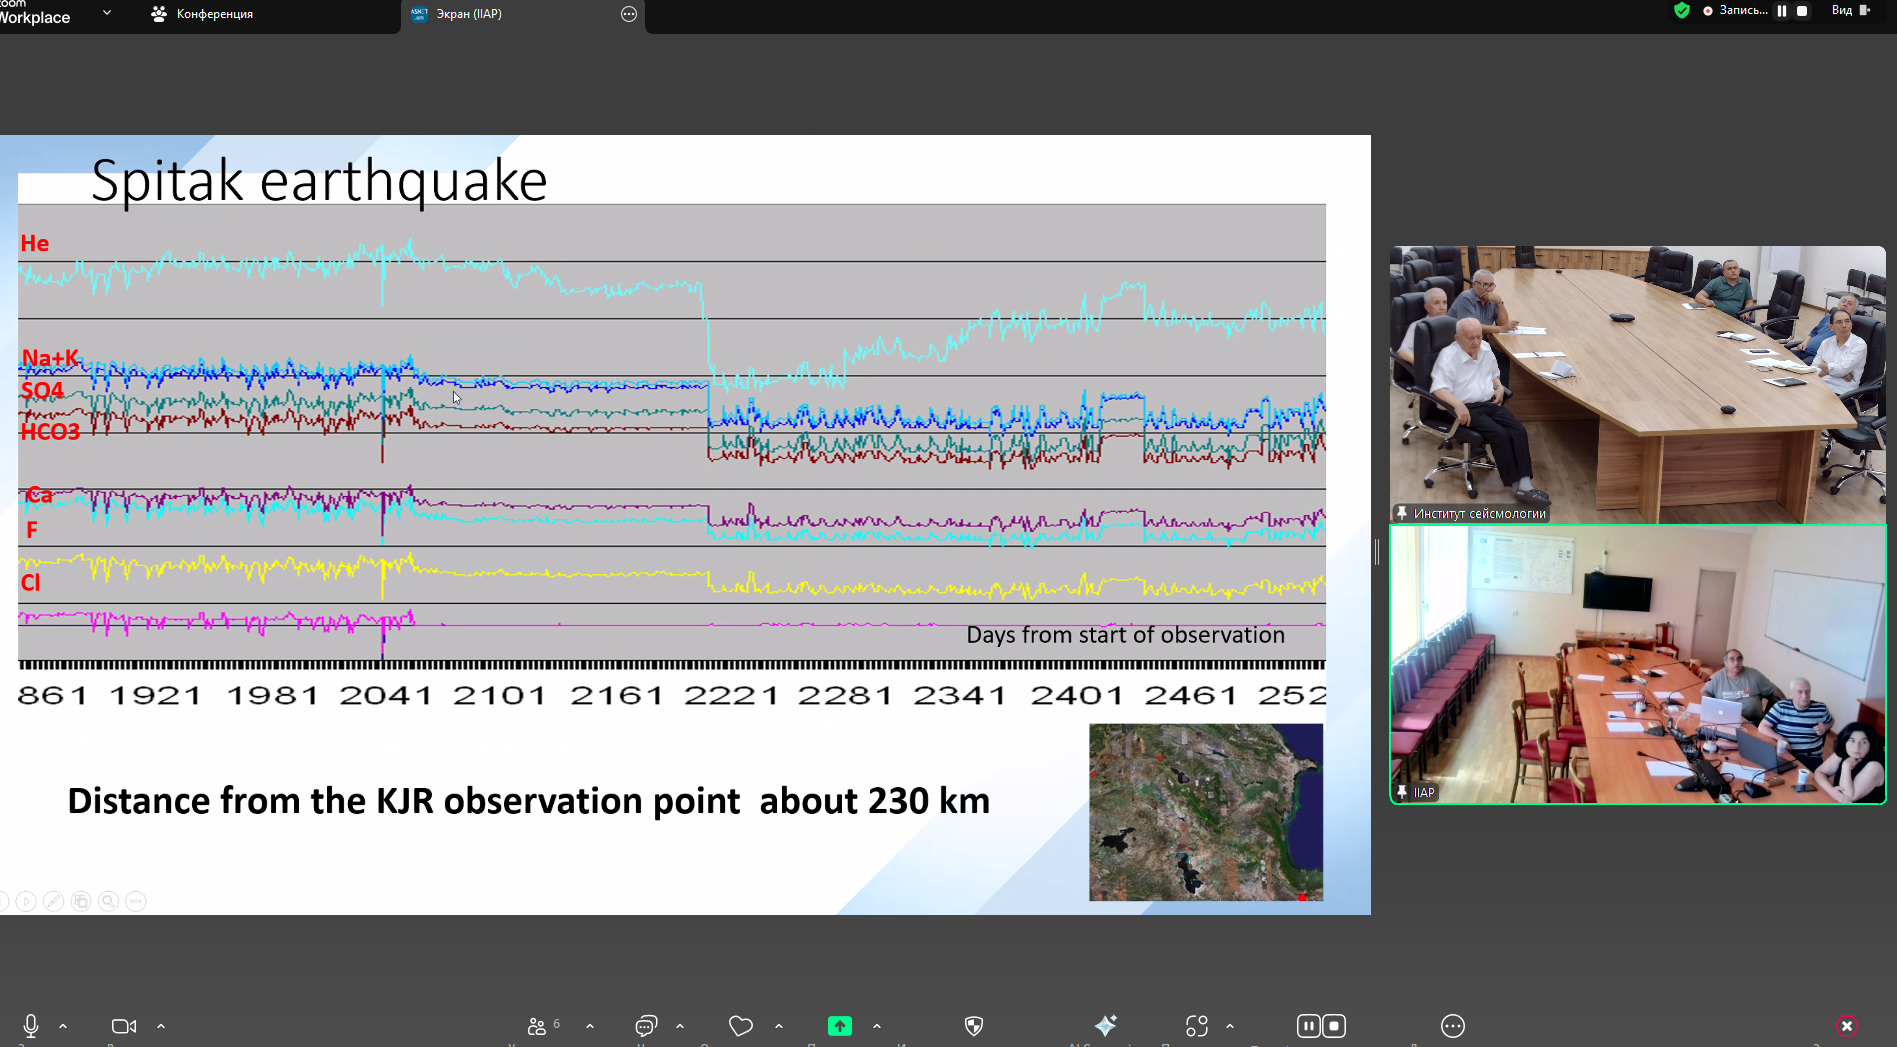Open the participants panel

click(x=538, y=1026)
